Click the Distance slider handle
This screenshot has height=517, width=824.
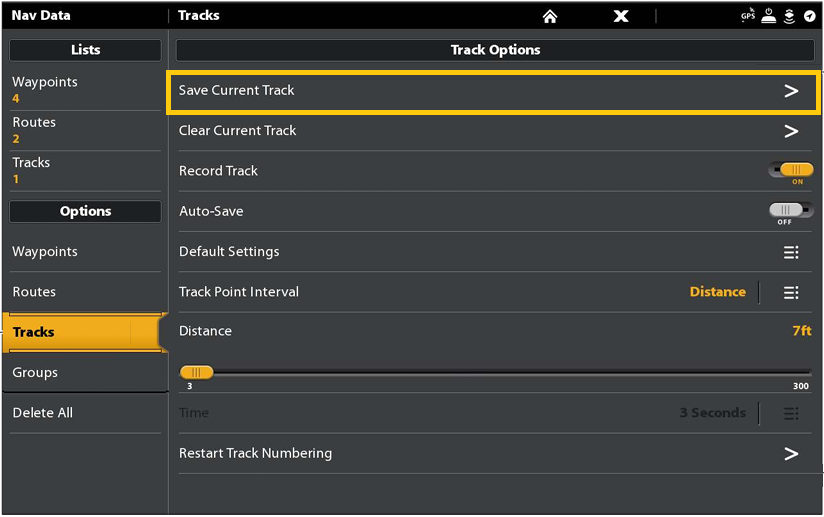click(196, 372)
